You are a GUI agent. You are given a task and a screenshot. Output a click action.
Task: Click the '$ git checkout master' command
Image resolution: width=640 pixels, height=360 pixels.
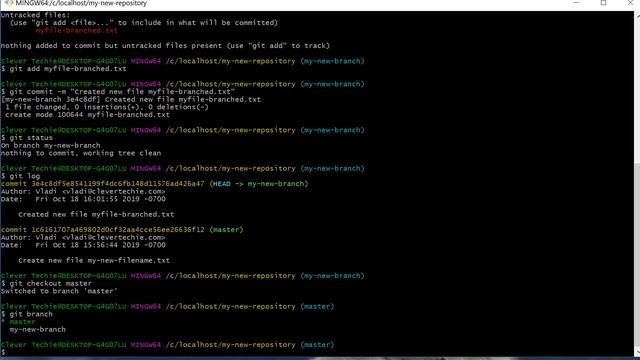click(47, 284)
